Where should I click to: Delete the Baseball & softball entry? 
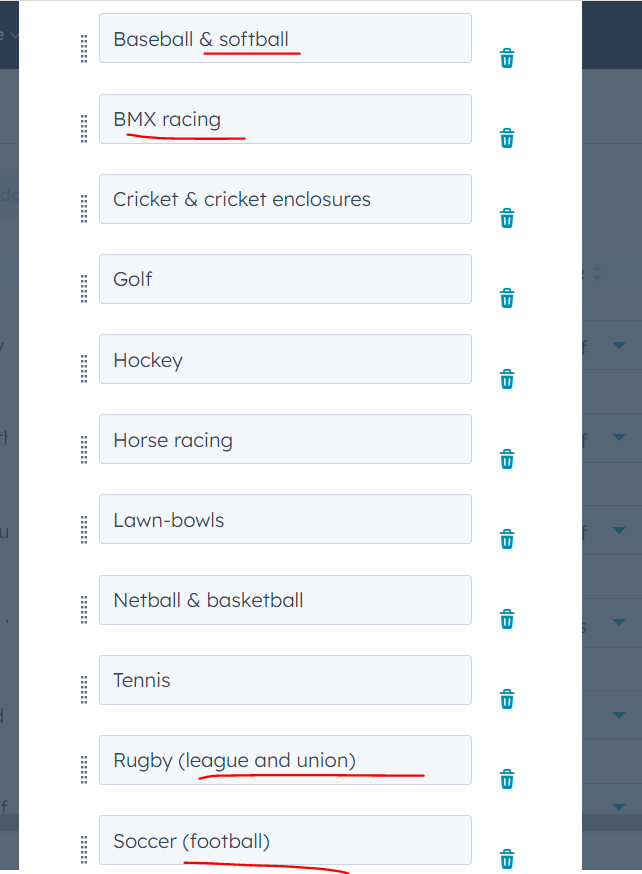507,58
